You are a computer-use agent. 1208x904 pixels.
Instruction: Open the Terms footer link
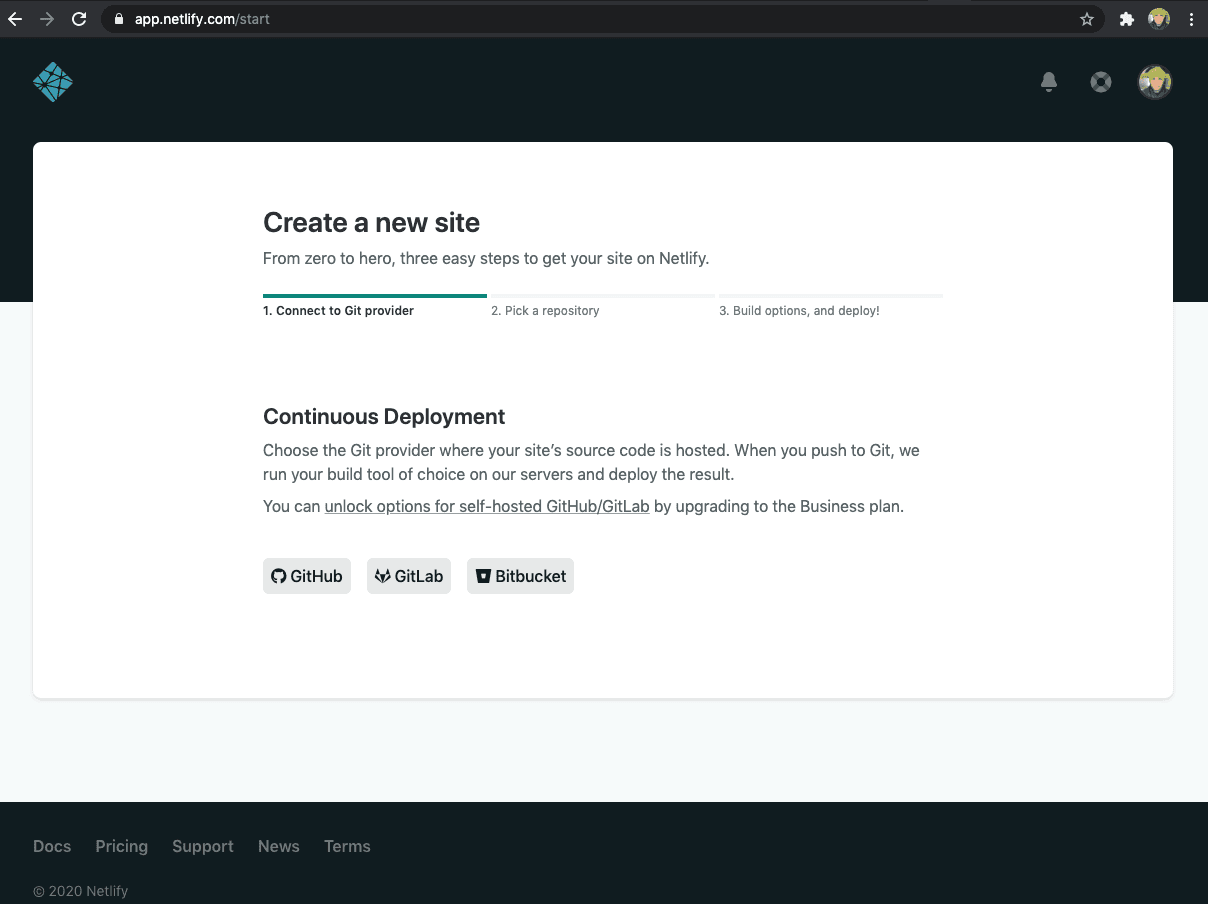347,846
